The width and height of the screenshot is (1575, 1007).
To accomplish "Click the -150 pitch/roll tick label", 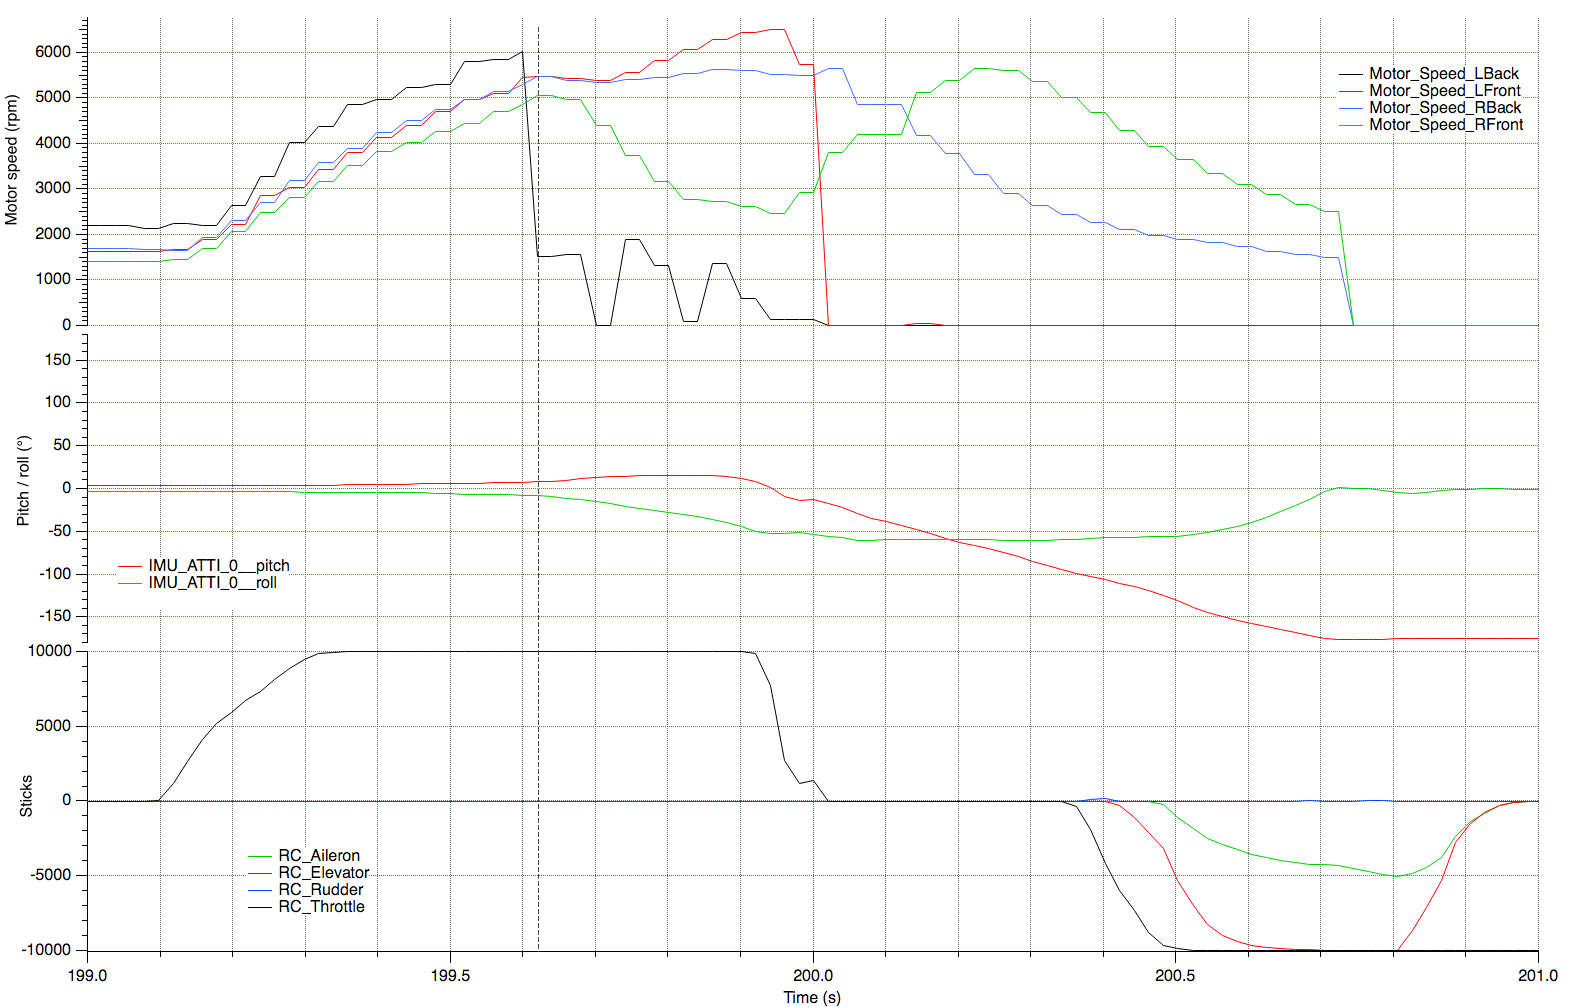I will pos(55,616).
